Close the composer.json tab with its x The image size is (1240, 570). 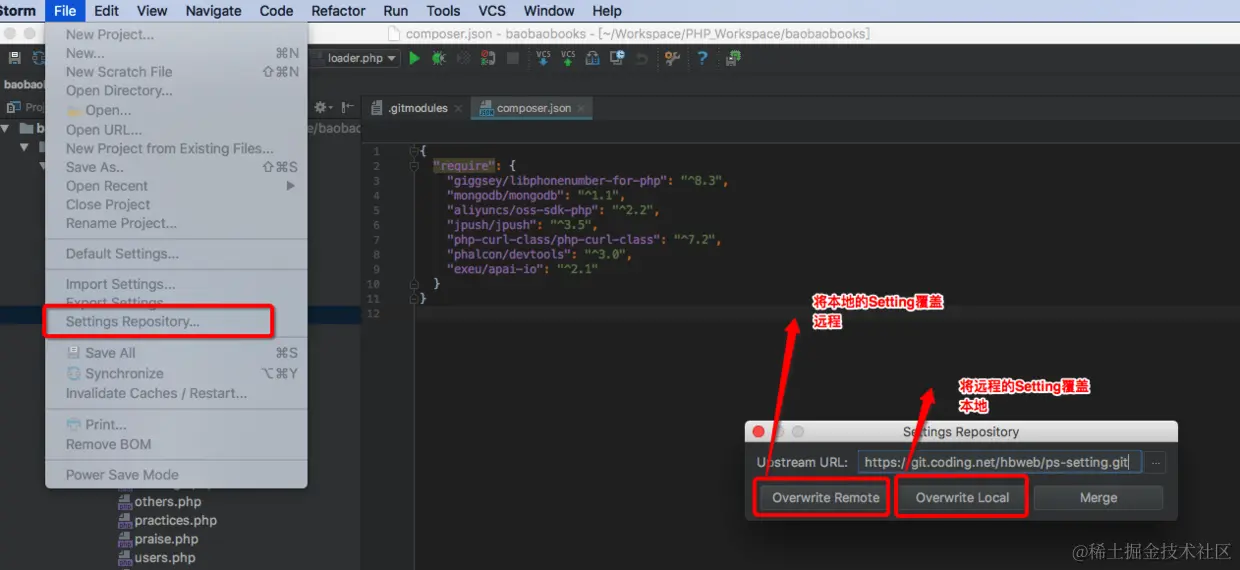pyautogui.click(x=581, y=108)
